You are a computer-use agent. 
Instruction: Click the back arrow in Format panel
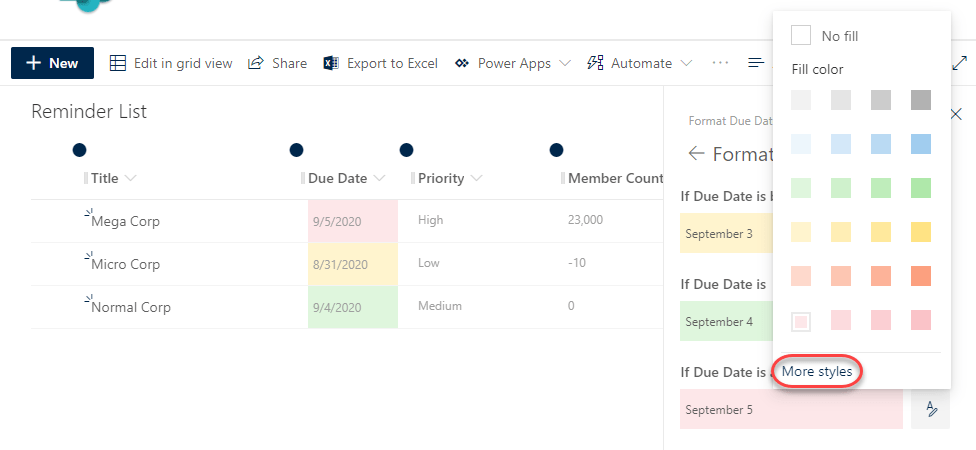tap(696, 154)
